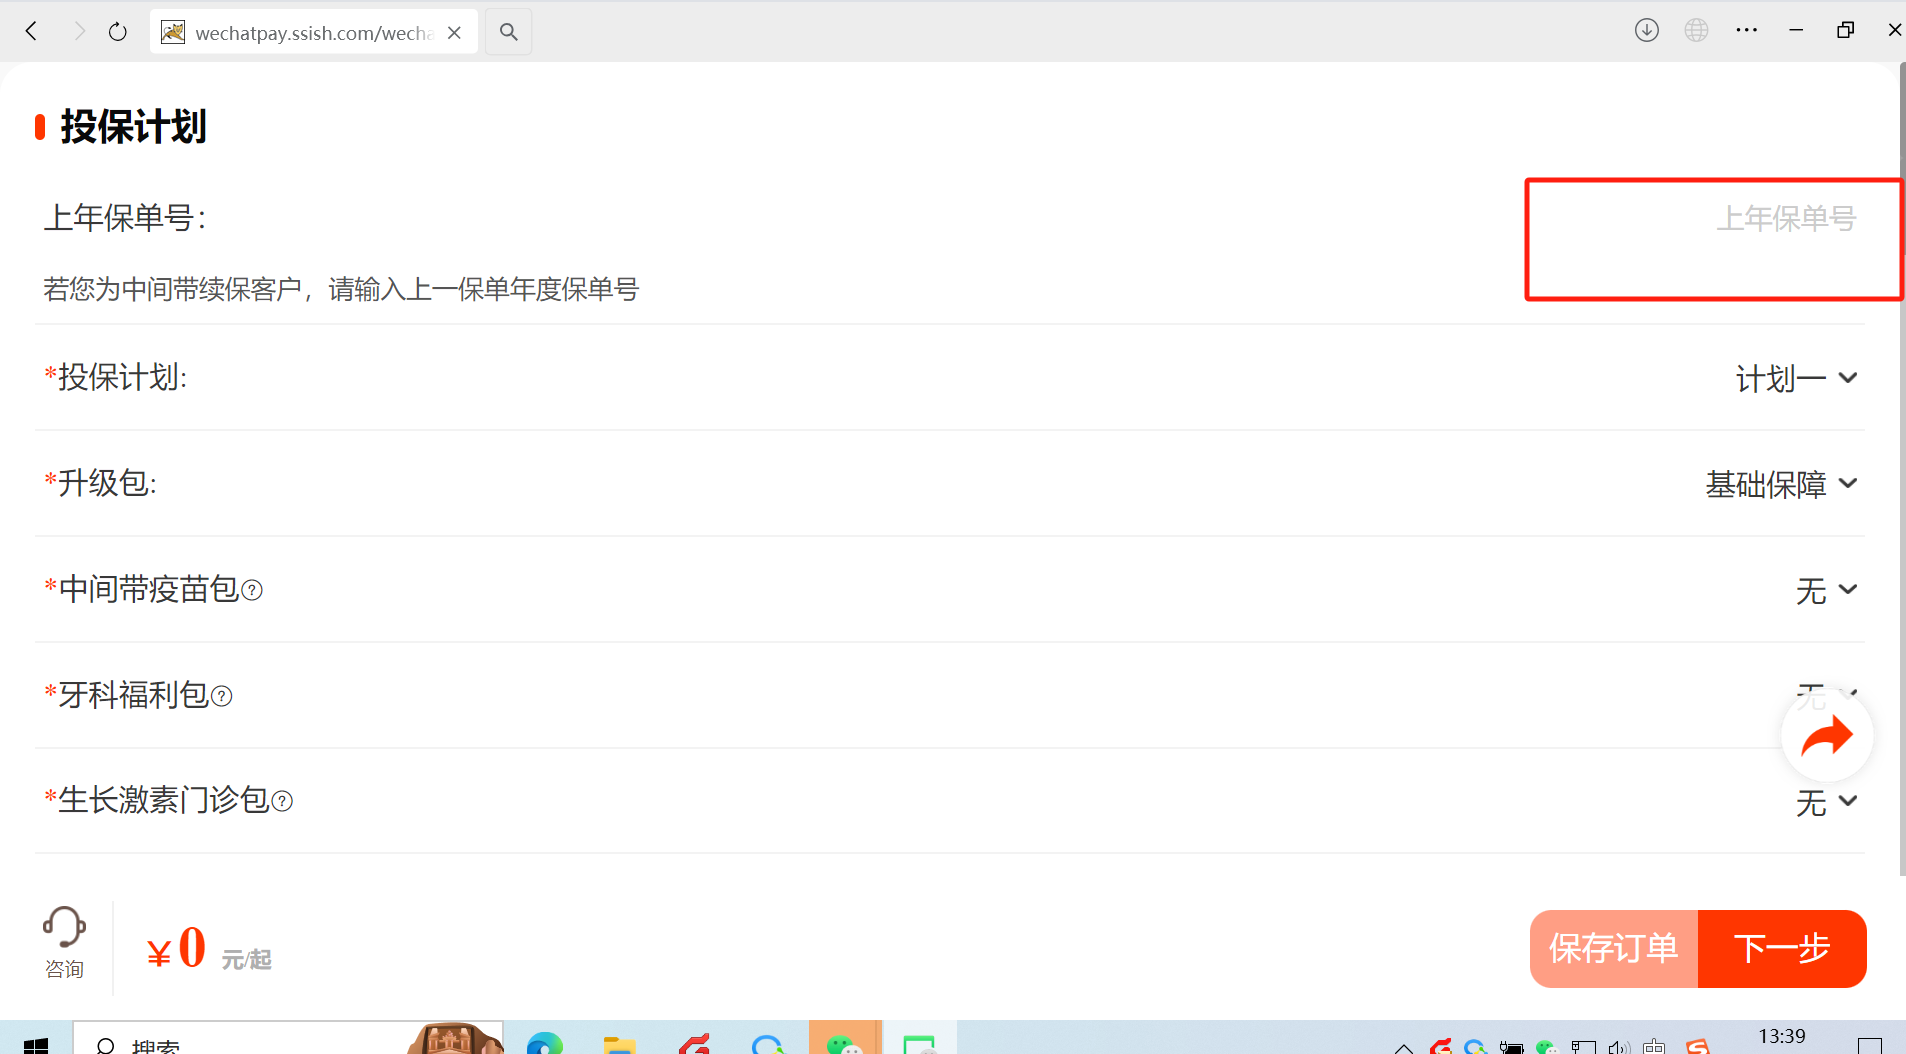The width and height of the screenshot is (1906, 1054).
Task: Expand the 投保计划 dropdown showing 计划一
Action: click(1796, 379)
